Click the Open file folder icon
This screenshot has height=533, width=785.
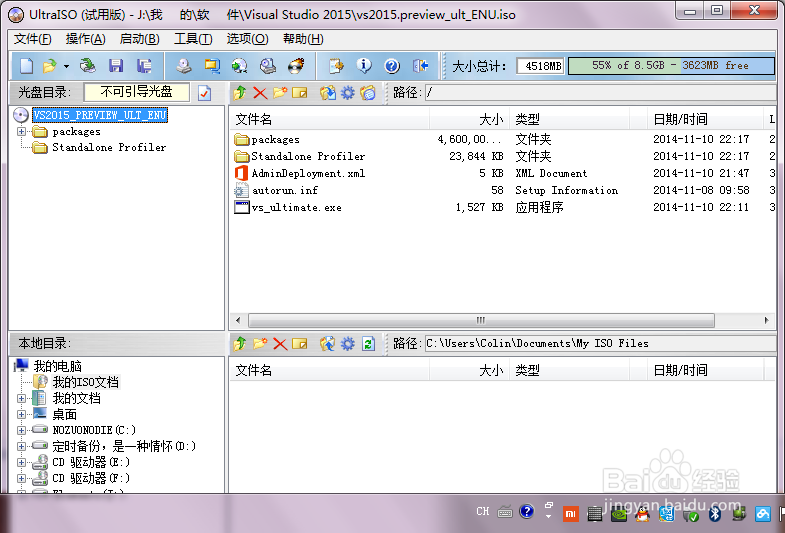click(50, 66)
